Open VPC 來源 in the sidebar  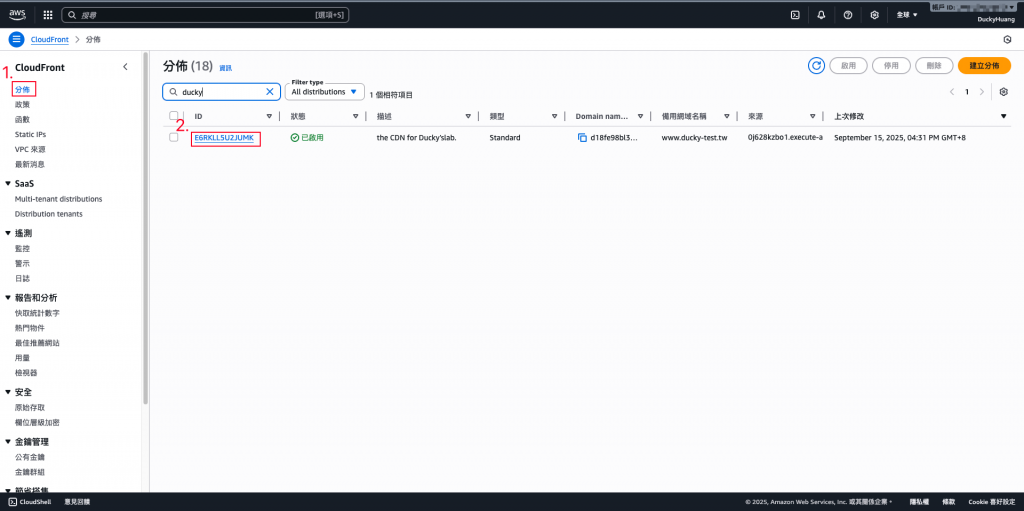(x=29, y=150)
